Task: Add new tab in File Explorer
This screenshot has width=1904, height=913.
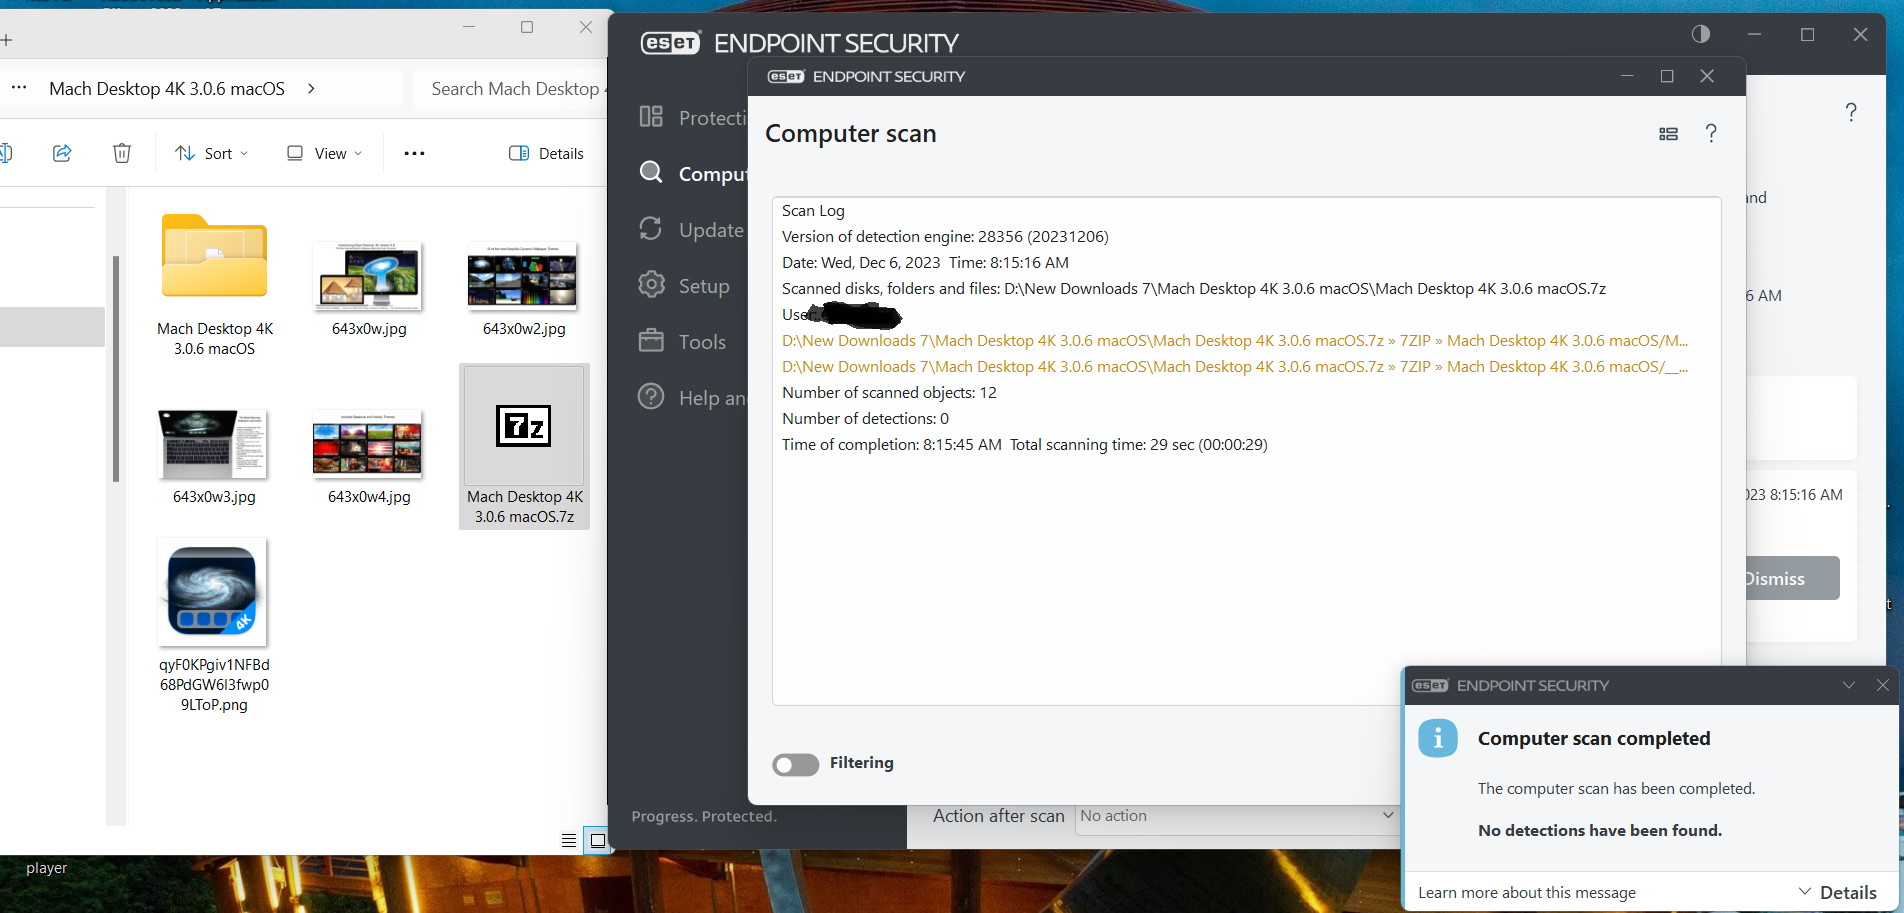Action: [6, 40]
